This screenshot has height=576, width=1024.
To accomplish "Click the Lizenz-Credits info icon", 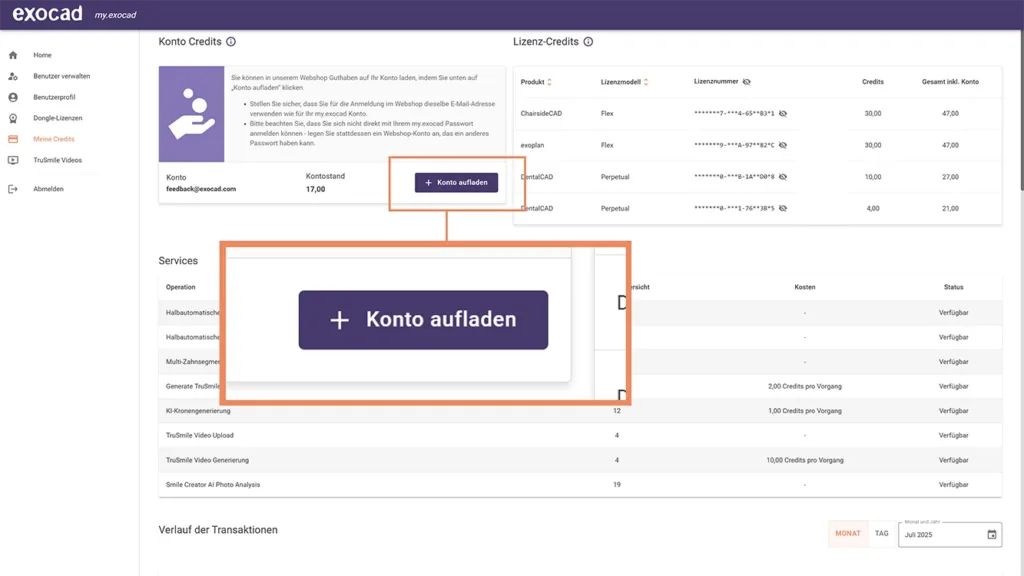I will [588, 42].
